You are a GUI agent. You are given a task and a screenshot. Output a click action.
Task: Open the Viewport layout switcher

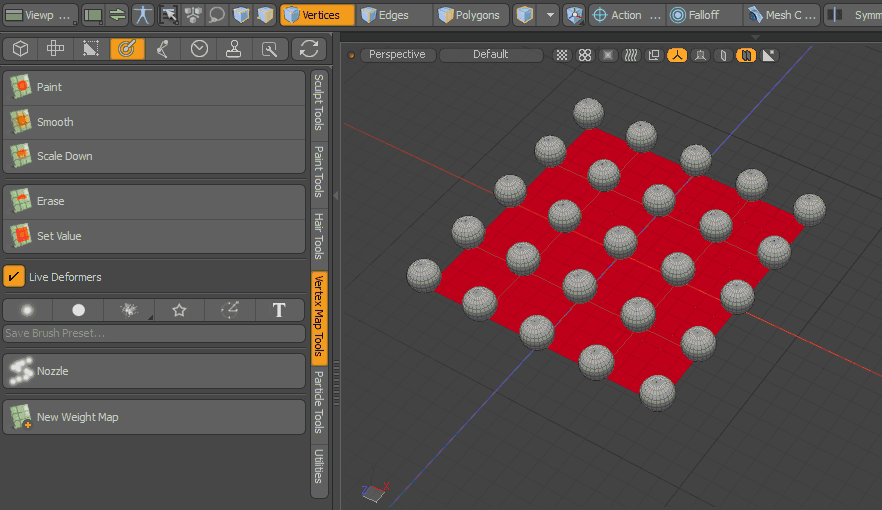pyautogui.click(x=39, y=15)
